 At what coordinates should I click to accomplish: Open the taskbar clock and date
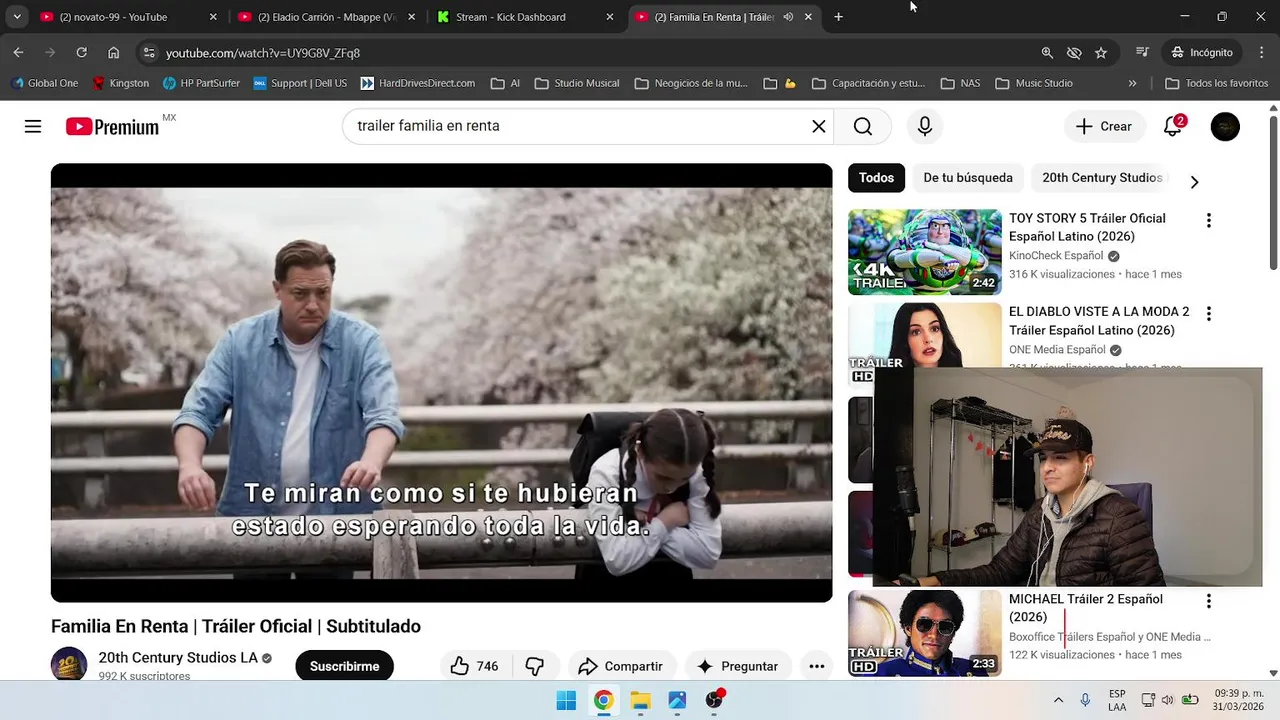coord(1237,700)
